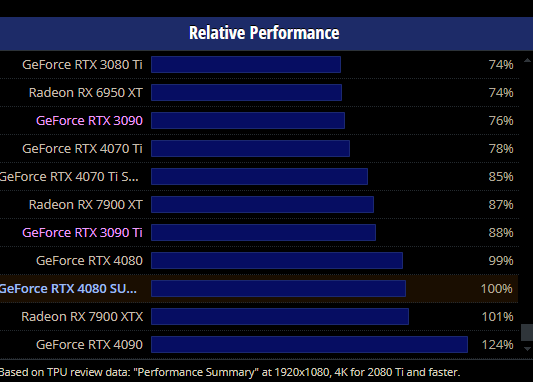
Task: Click the RTX 4080 99% performance bar
Action: click(x=277, y=261)
